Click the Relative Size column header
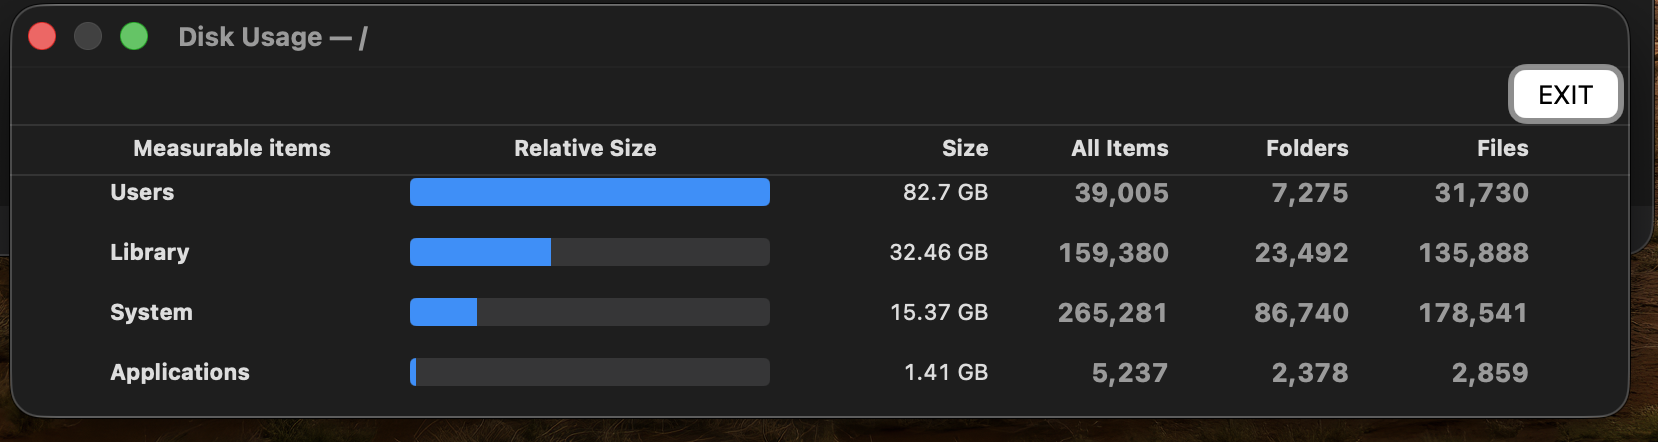Image resolution: width=1658 pixels, height=442 pixels. (585, 148)
